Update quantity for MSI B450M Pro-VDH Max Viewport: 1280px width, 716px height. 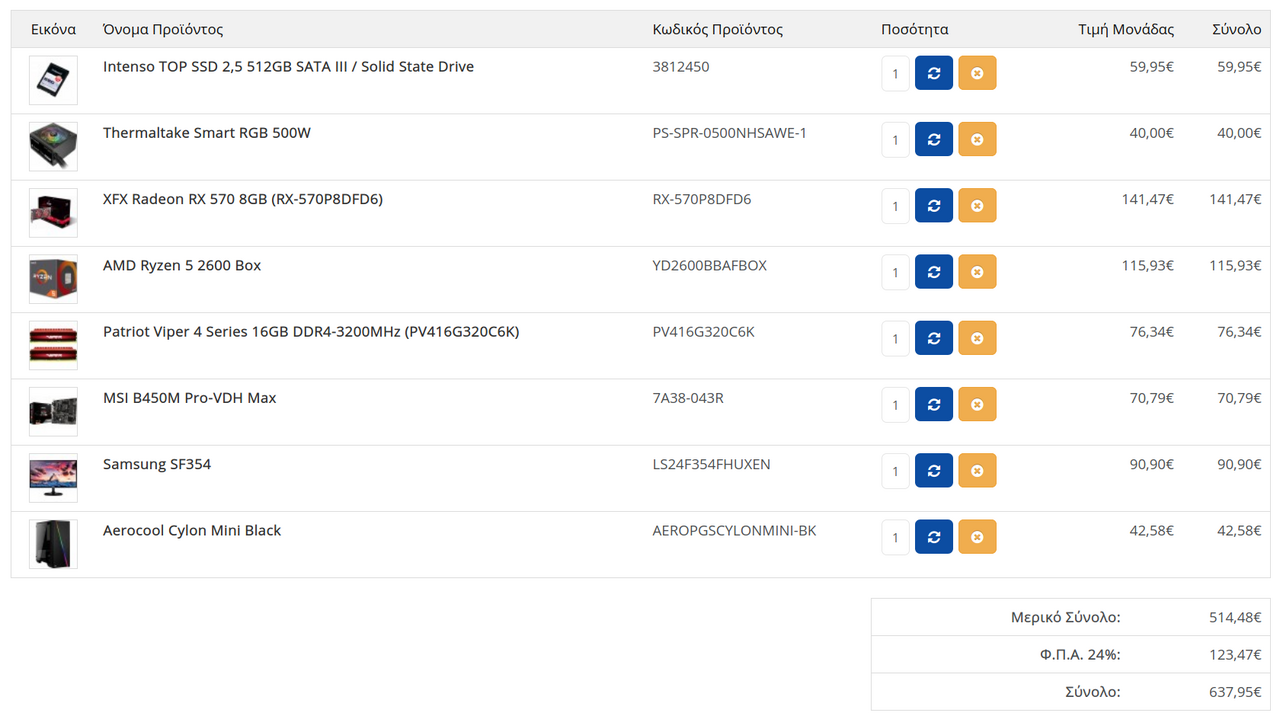tap(934, 404)
